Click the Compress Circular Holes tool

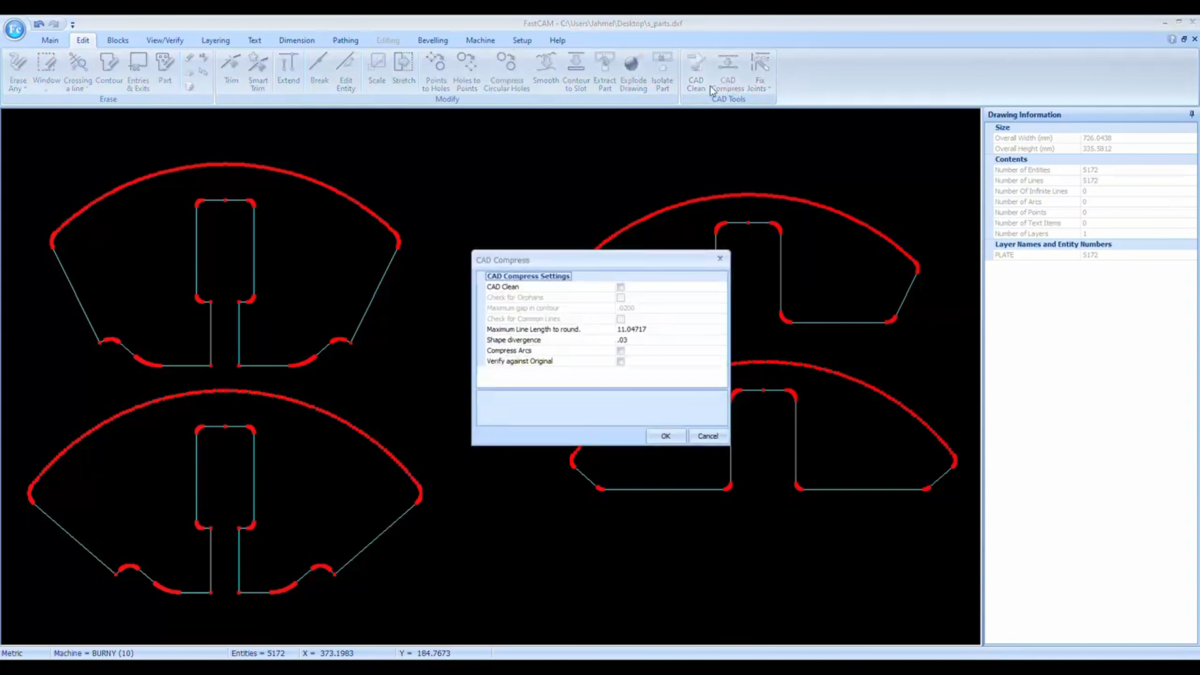coord(507,72)
